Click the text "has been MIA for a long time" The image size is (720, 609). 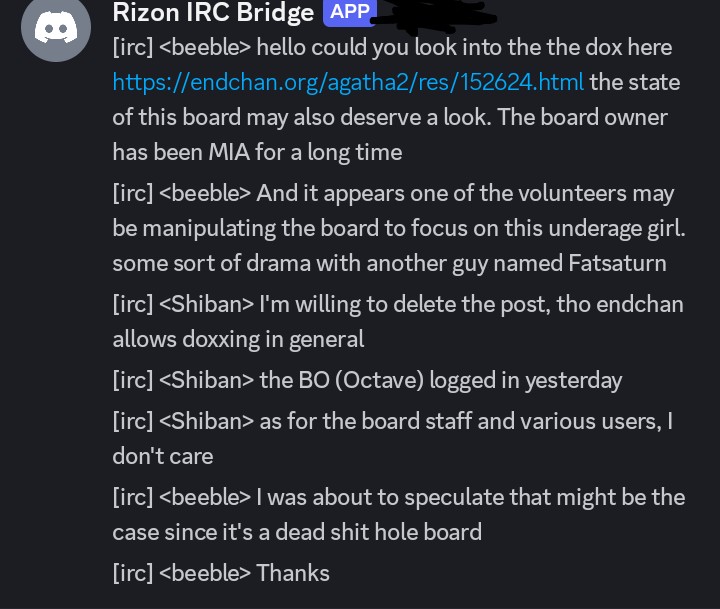pos(257,152)
